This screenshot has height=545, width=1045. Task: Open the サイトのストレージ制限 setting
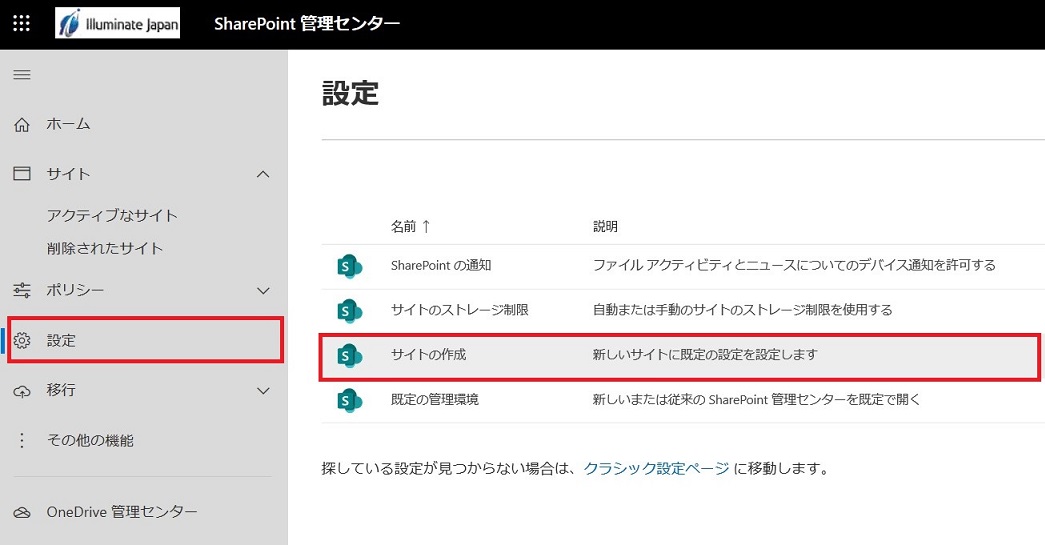click(x=460, y=310)
